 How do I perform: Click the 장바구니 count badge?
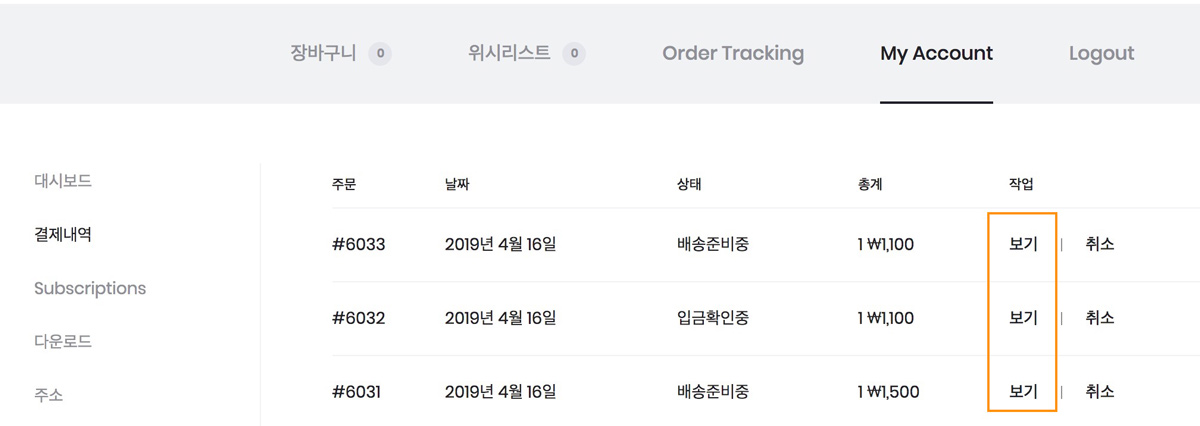(380, 54)
